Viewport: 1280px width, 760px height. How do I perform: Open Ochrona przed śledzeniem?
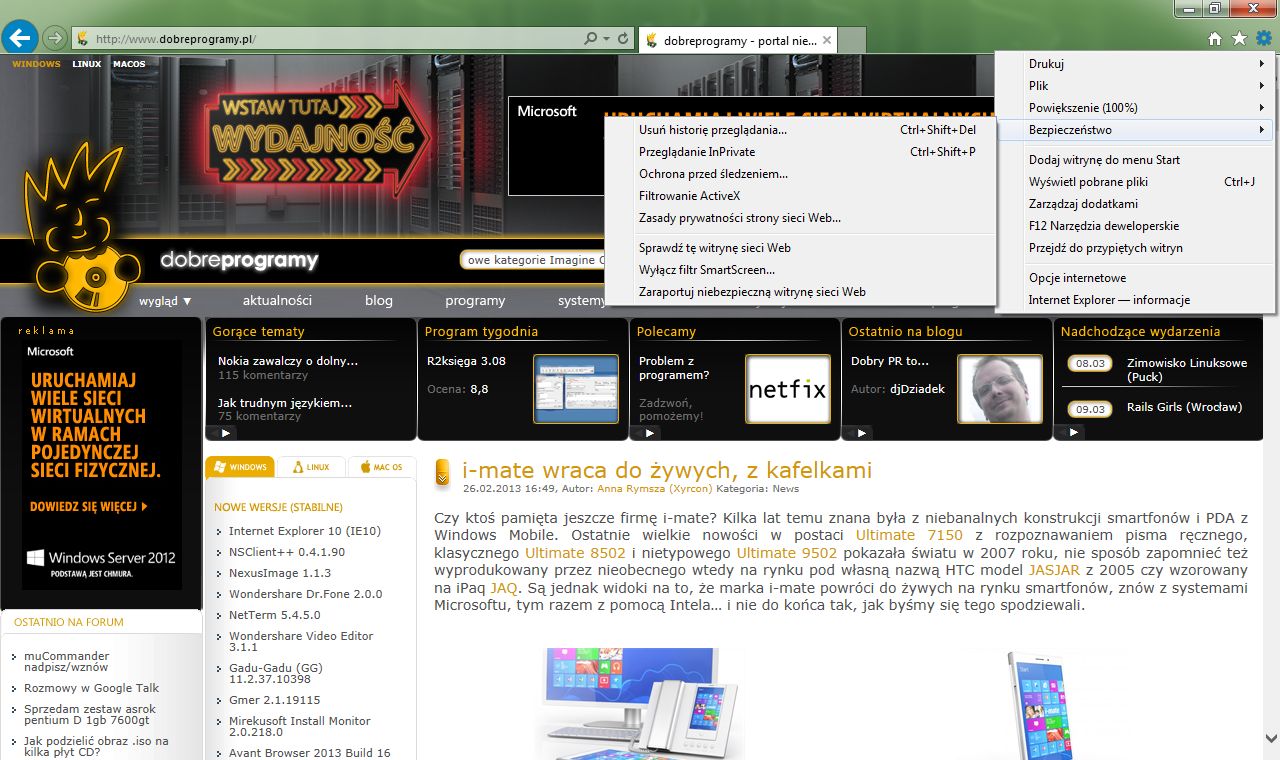click(x=801, y=174)
